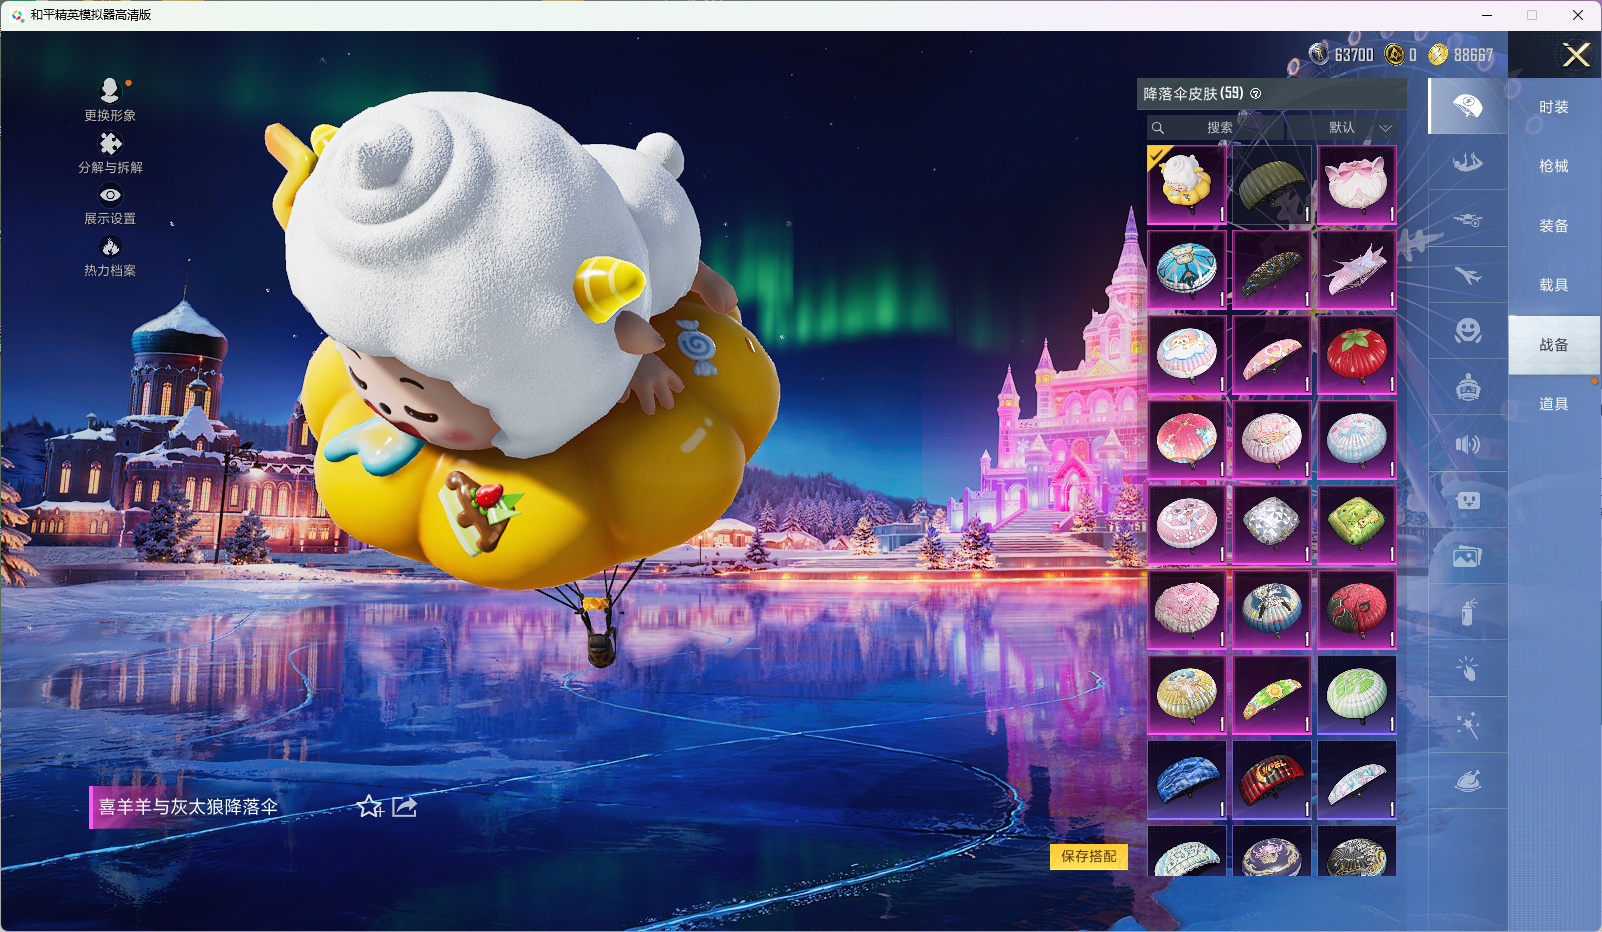
Task: Select the airplane skin sidebar icon
Action: 1467,275
